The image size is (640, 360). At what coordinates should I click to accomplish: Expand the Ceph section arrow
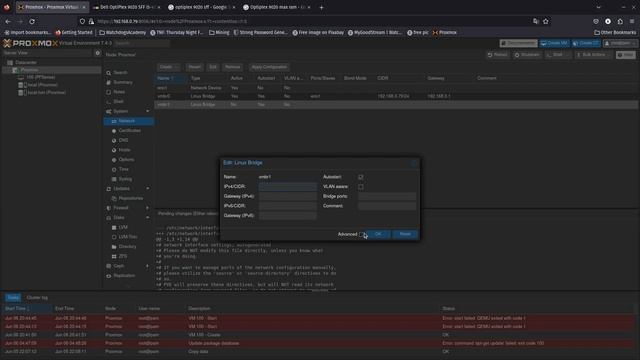(148, 266)
